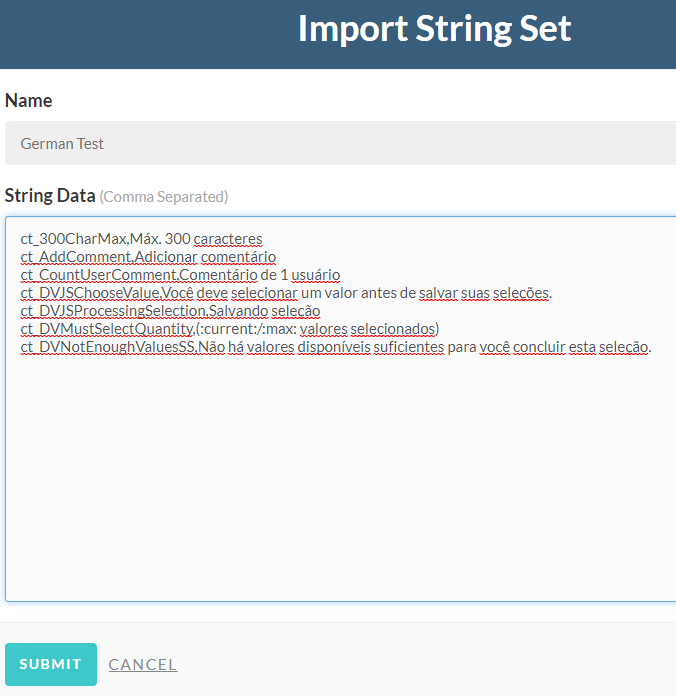Click the Name field label
The image size is (676, 696).
tap(28, 100)
